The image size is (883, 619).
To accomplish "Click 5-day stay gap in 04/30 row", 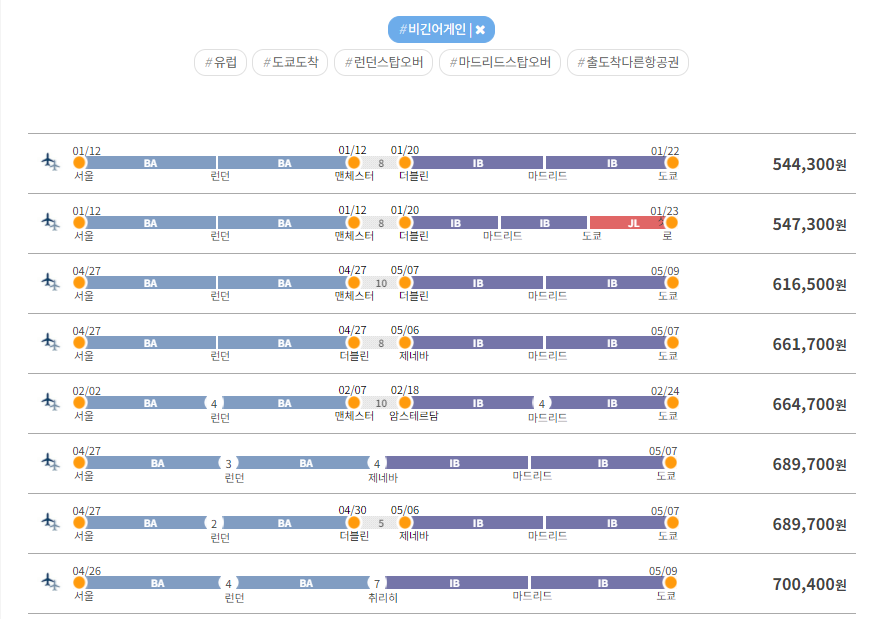I will (x=381, y=523).
